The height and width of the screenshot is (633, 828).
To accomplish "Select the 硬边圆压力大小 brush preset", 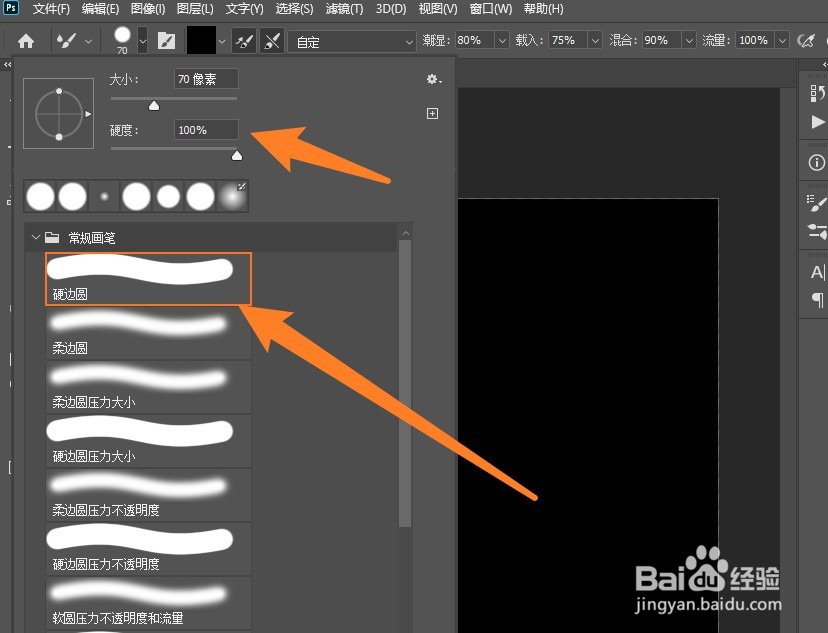I will tap(148, 441).
